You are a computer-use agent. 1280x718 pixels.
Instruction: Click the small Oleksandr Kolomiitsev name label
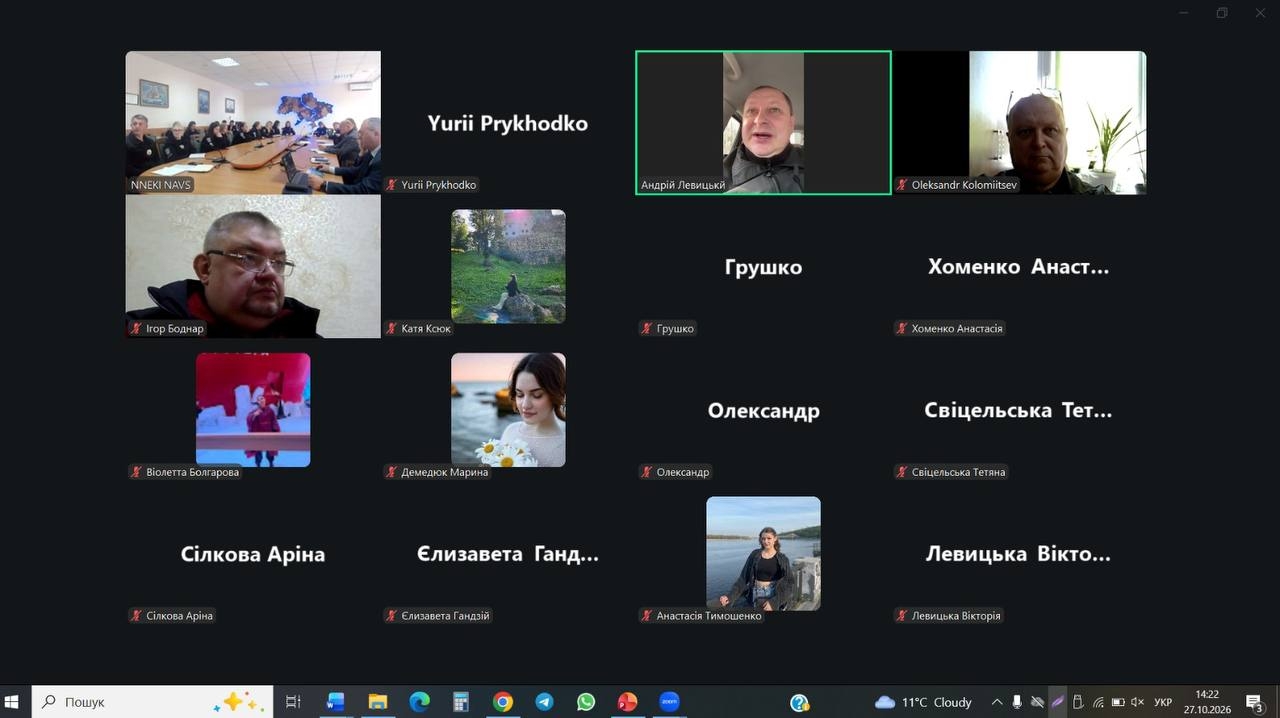964,185
